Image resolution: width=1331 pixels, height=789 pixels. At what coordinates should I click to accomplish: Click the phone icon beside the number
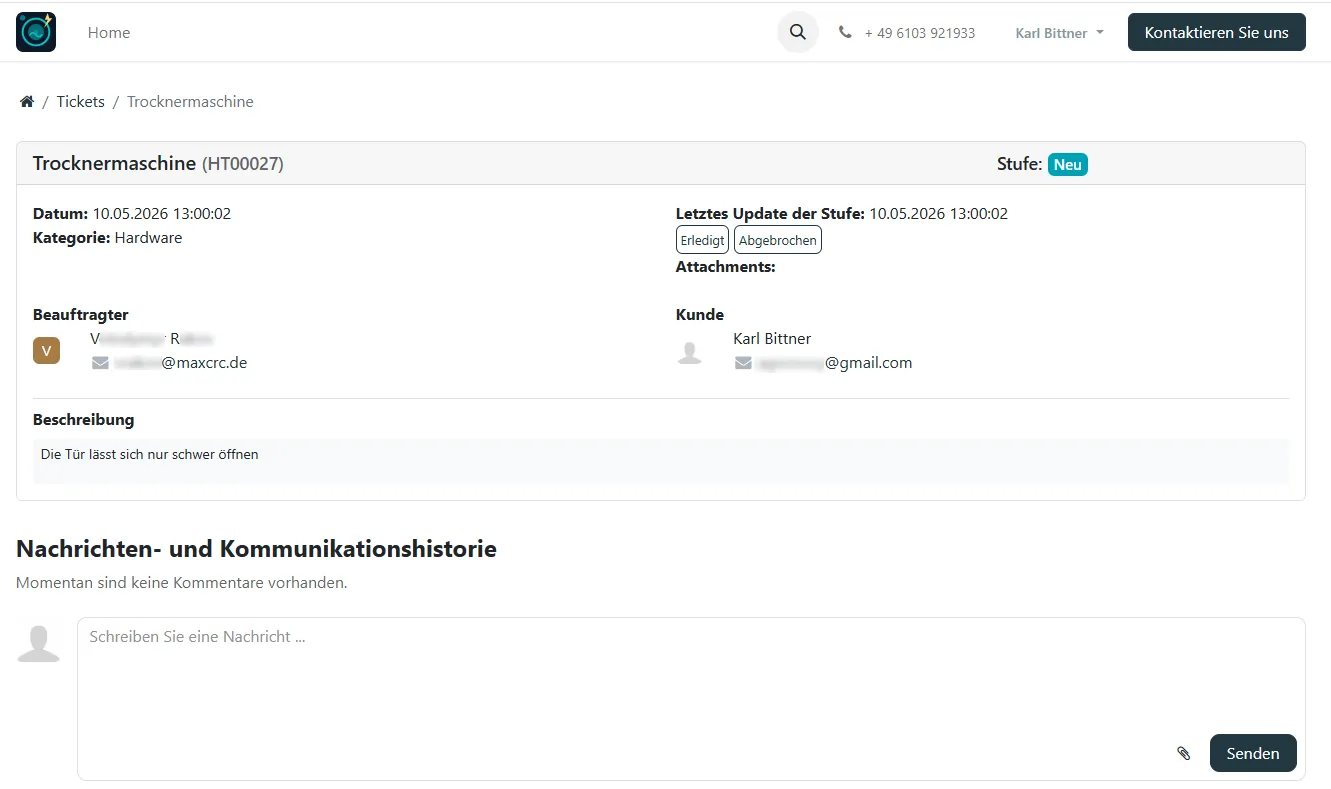point(845,32)
